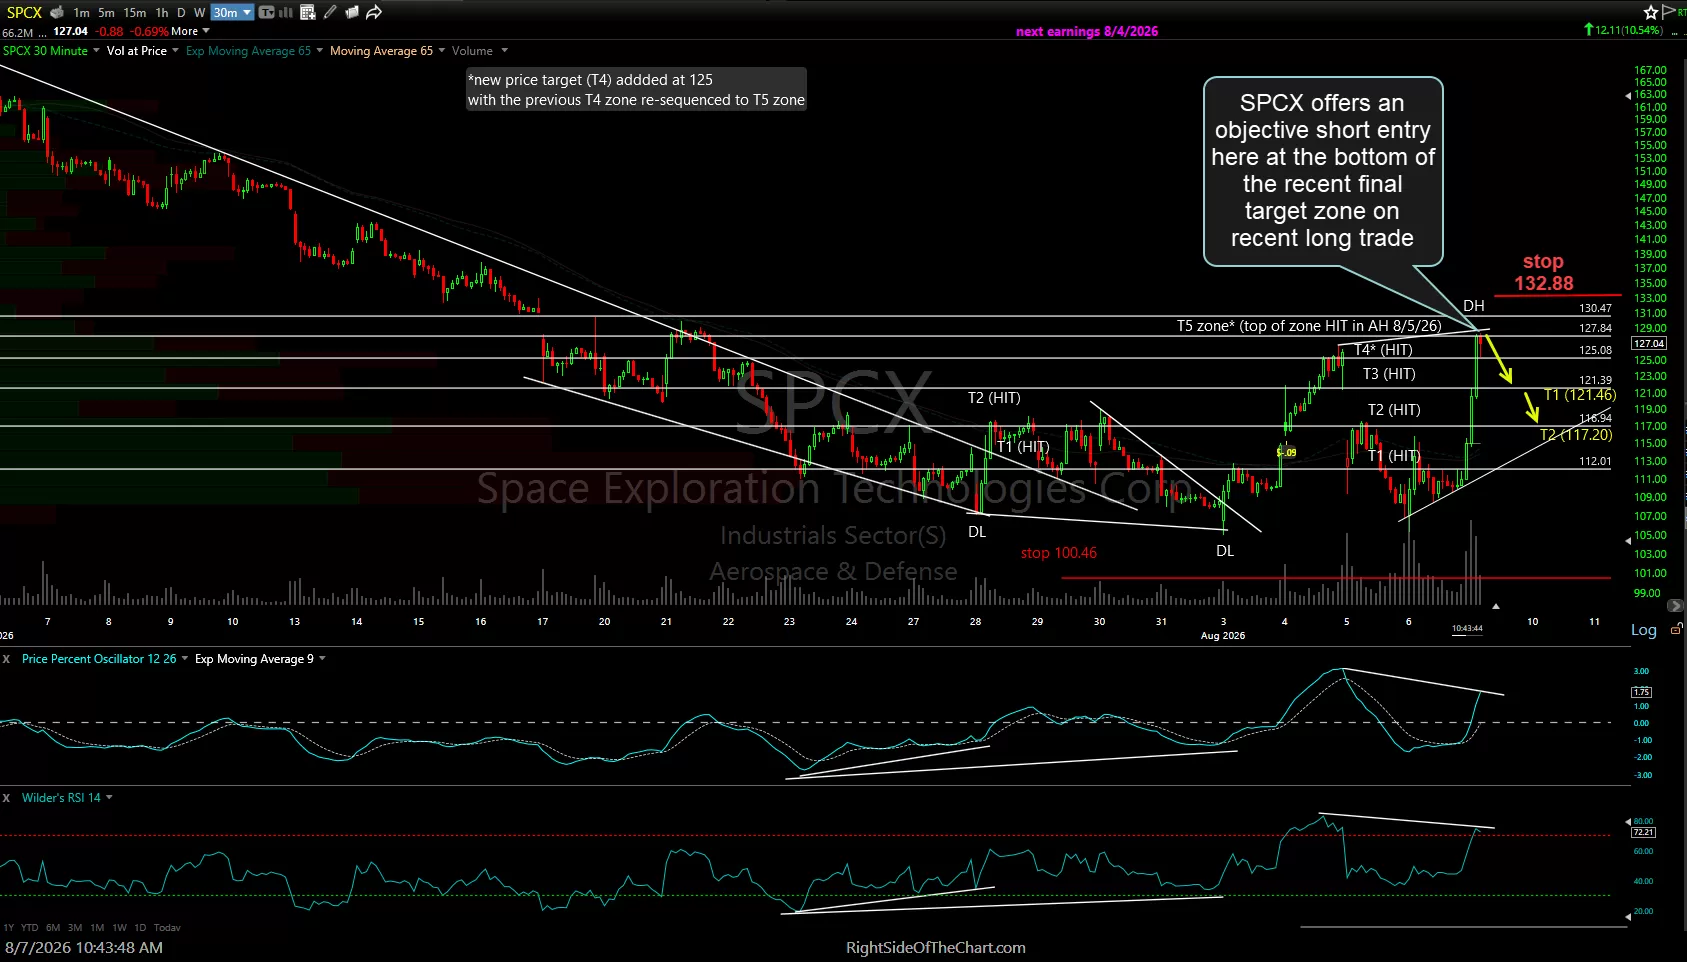Click the alert flag icon

pyautogui.click(x=1671, y=12)
